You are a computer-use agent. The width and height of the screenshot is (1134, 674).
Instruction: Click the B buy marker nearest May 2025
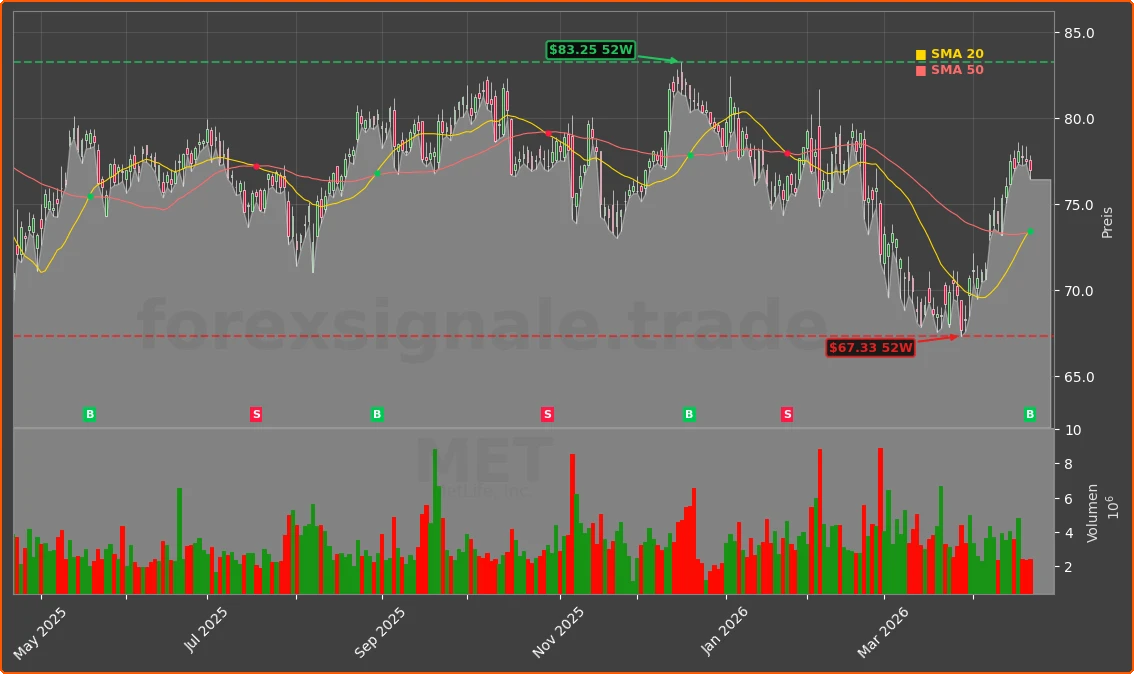tap(90, 414)
